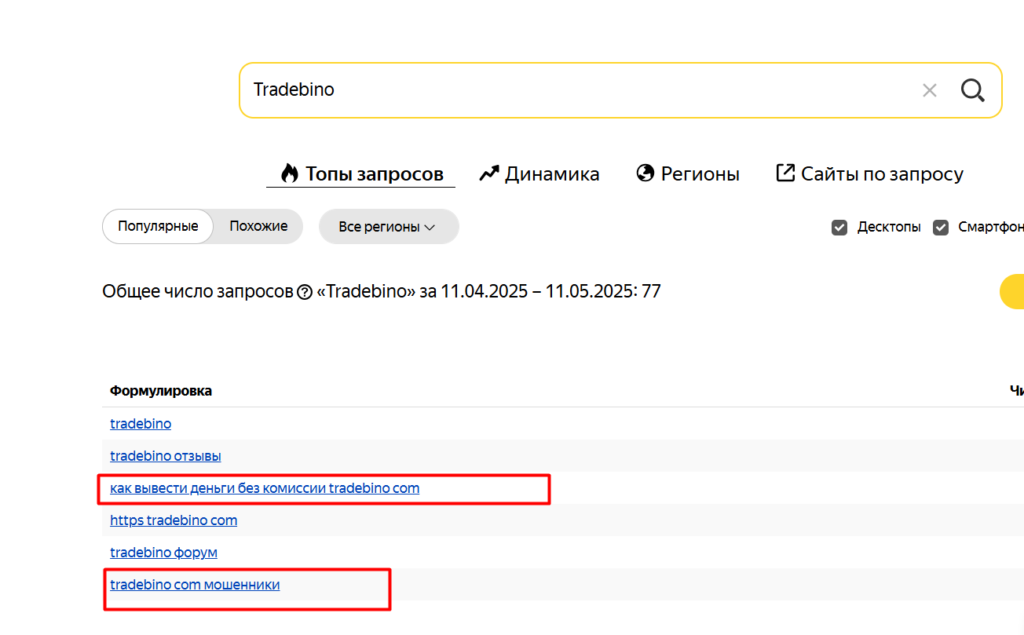The height and width of the screenshot is (635, 1024).
Task: Click the Формулировка column header
Action: [x=161, y=391]
